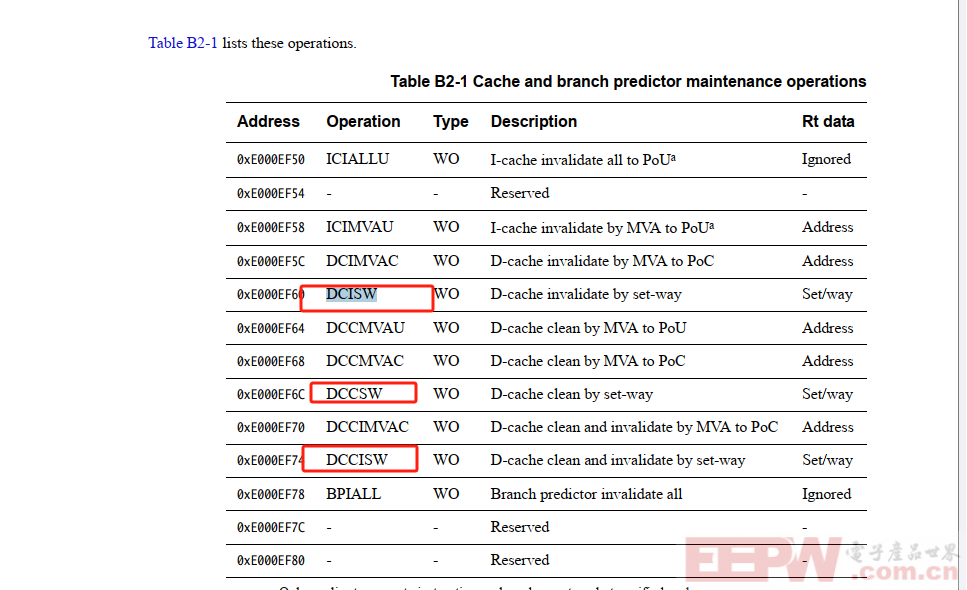Click the DCIMVAC operation name
This screenshot has width=967, height=590.
click(362, 261)
